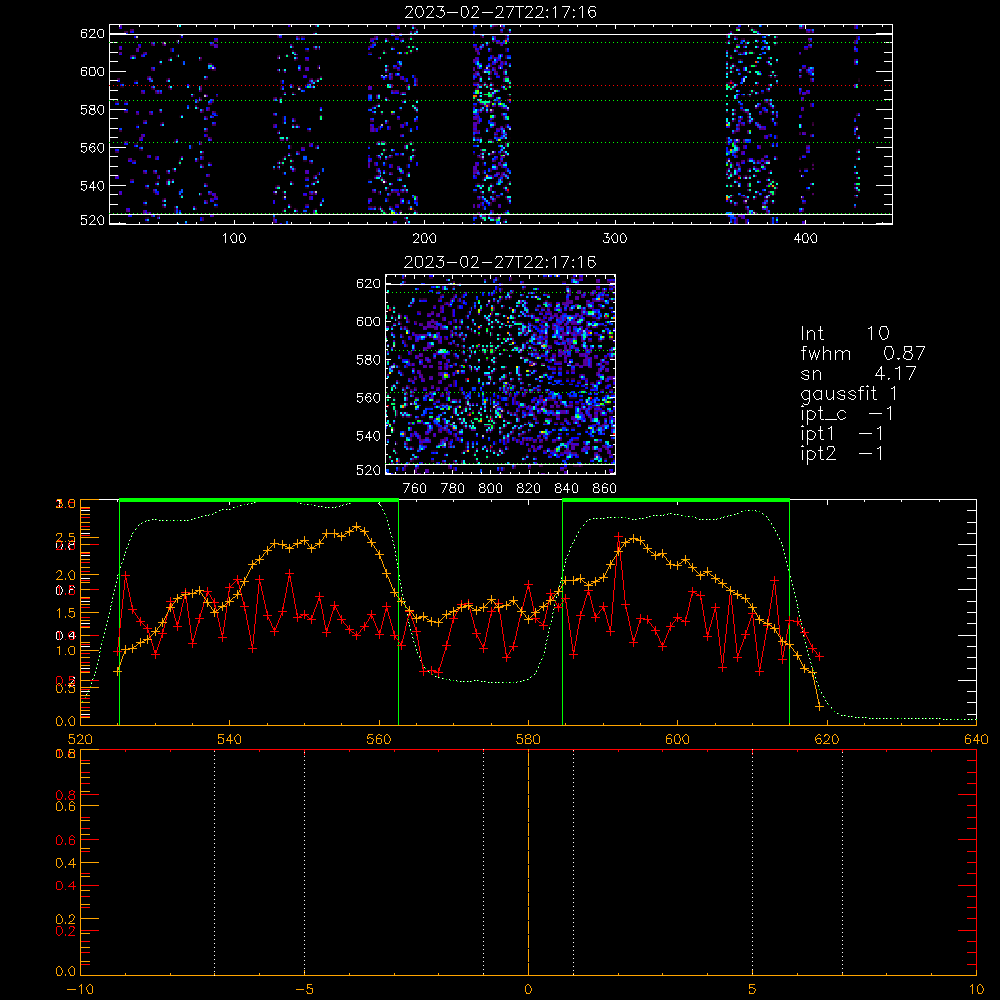Click the y-axis label 540 of middle plot
The height and width of the screenshot is (1000, 1000).
click(368, 436)
